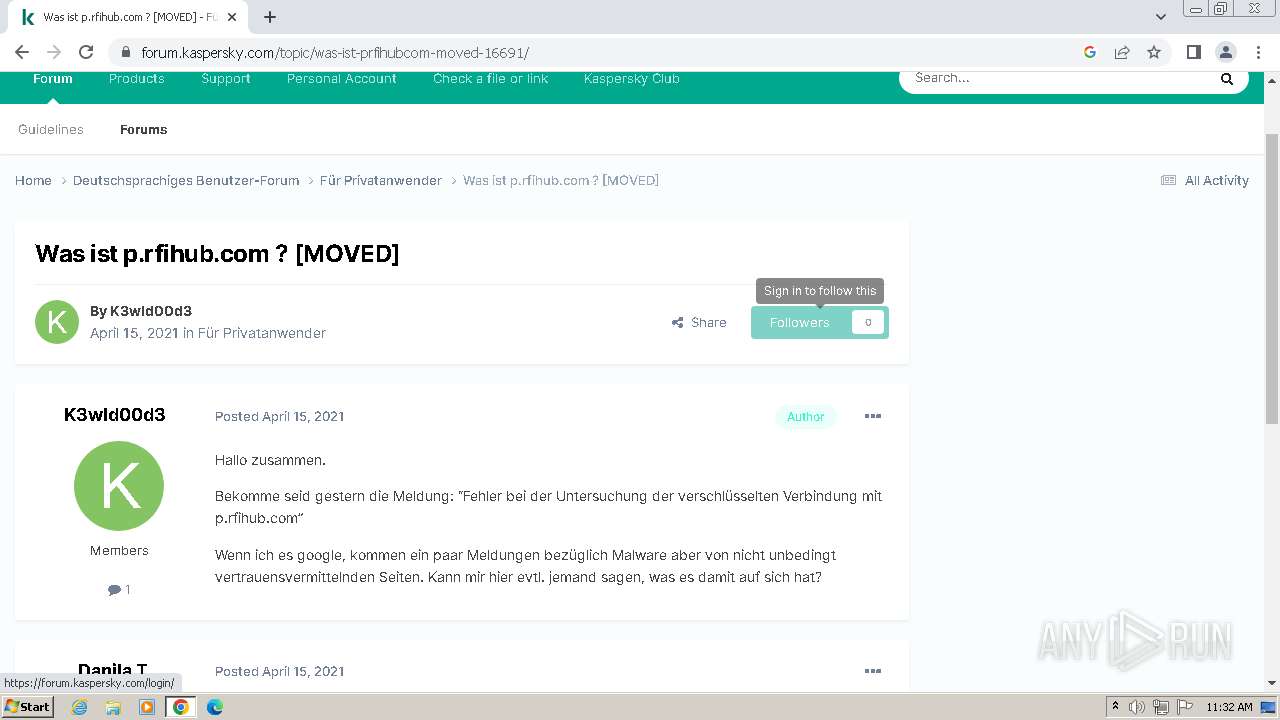The height and width of the screenshot is (720, 1280).
Task: Open post options for Danila T.'s post
Action: point(873,671)
